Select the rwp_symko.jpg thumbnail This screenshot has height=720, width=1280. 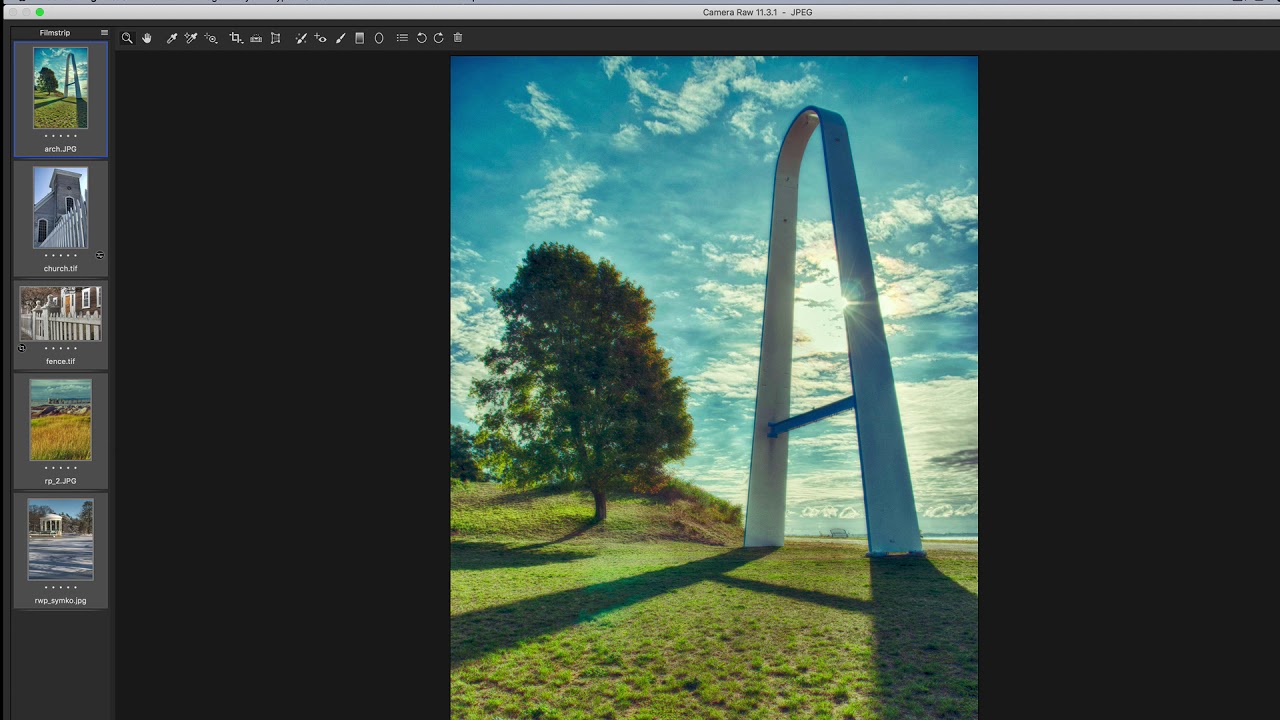click(60, 540)
